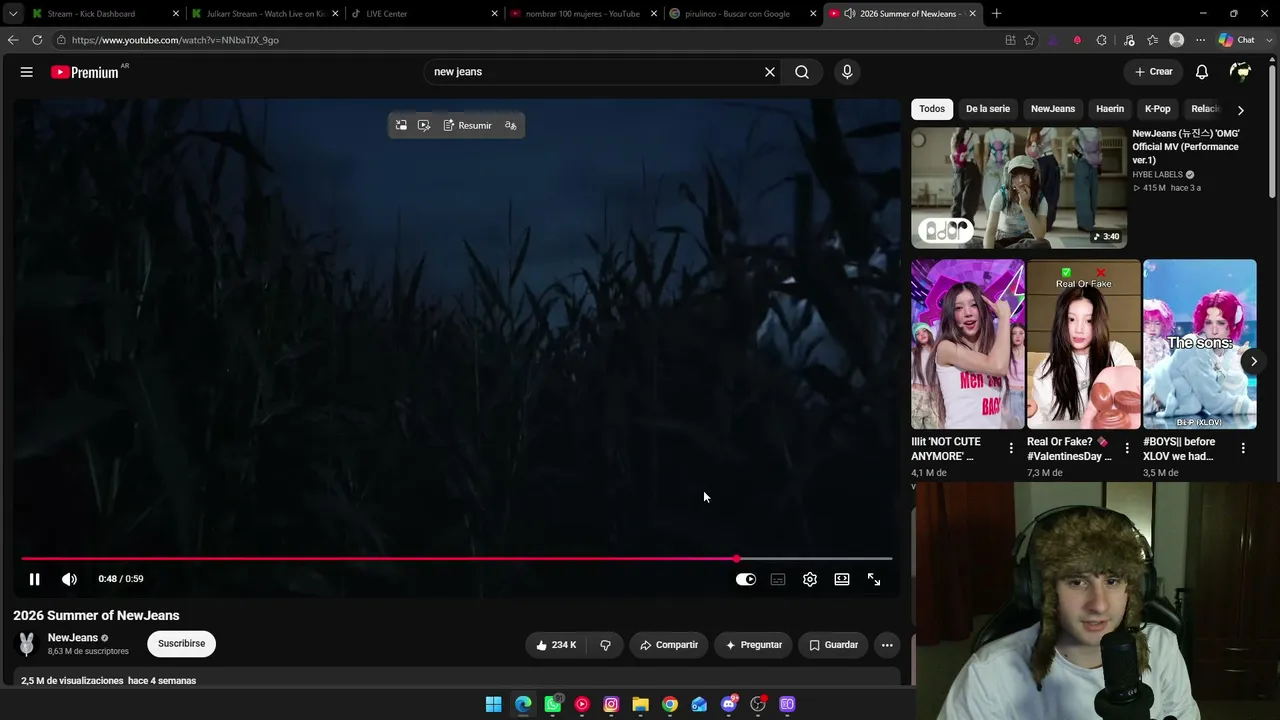Open picture-in-picture from video overlay toolbar
Image resolution: width=1280 pixels, height=720 pixels.
point(401,125)
